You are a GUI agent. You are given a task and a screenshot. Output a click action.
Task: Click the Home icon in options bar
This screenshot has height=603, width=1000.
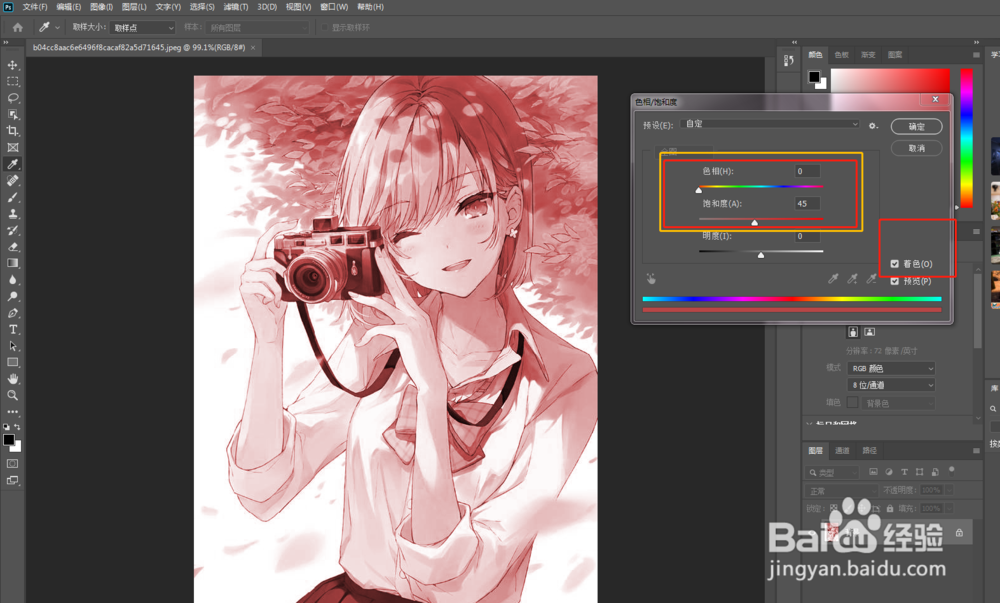pyautogui.click(x=18, y=27)
